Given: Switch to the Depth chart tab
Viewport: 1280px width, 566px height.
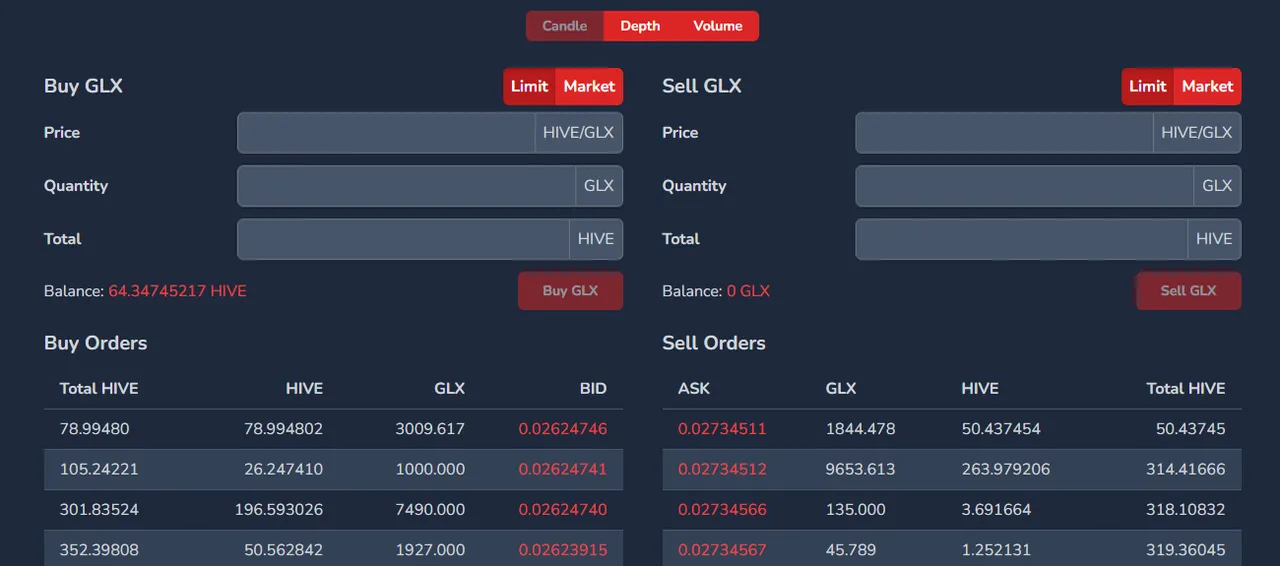Looking at the screenshot, I should tap(640, 26).
